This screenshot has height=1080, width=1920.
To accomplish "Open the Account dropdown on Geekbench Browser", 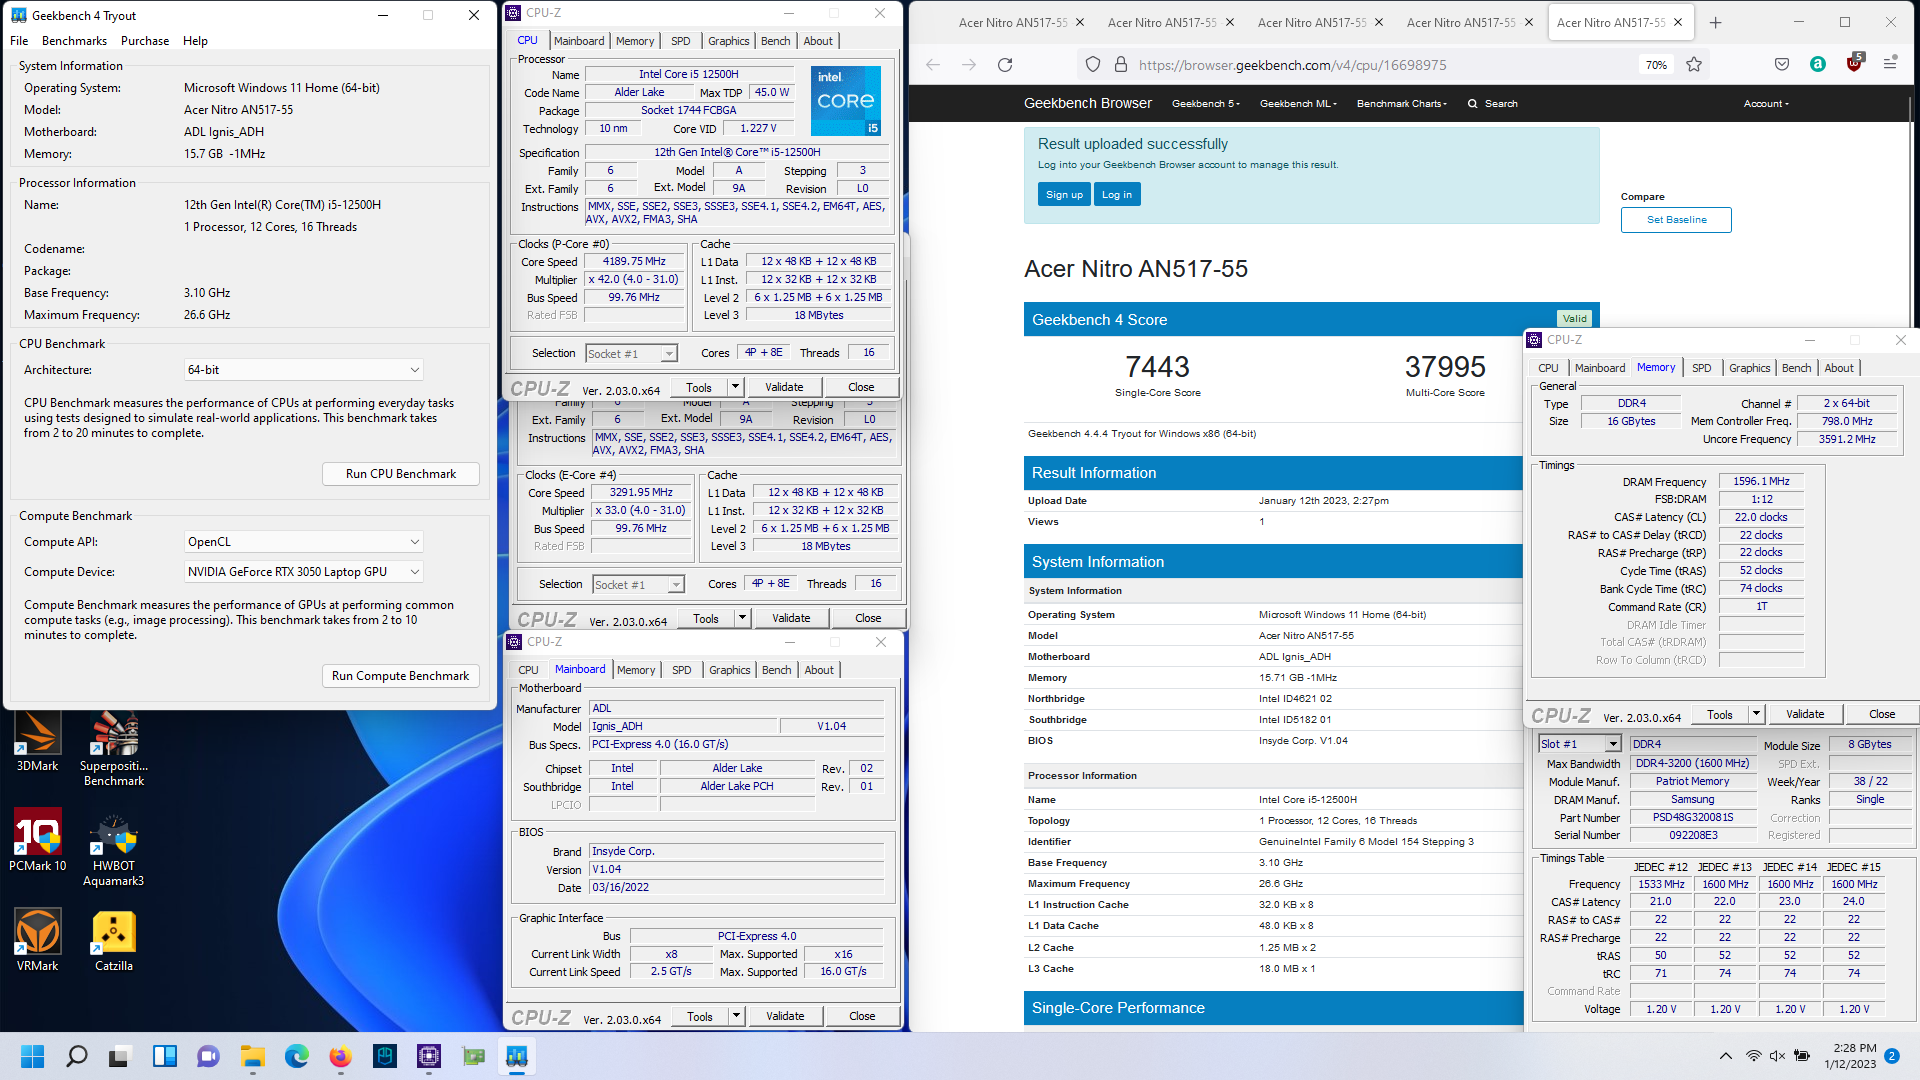I will [1766, 104].
